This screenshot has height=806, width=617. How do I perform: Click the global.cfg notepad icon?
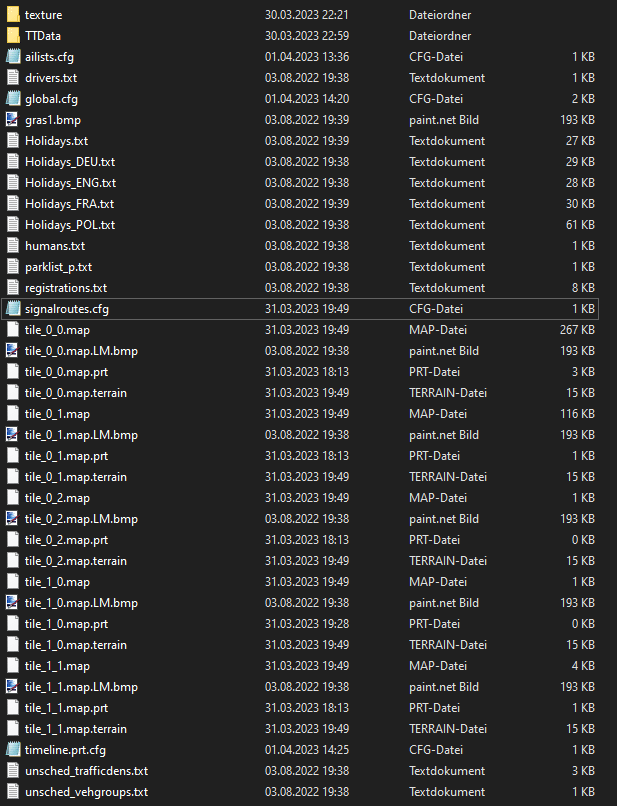13,99
